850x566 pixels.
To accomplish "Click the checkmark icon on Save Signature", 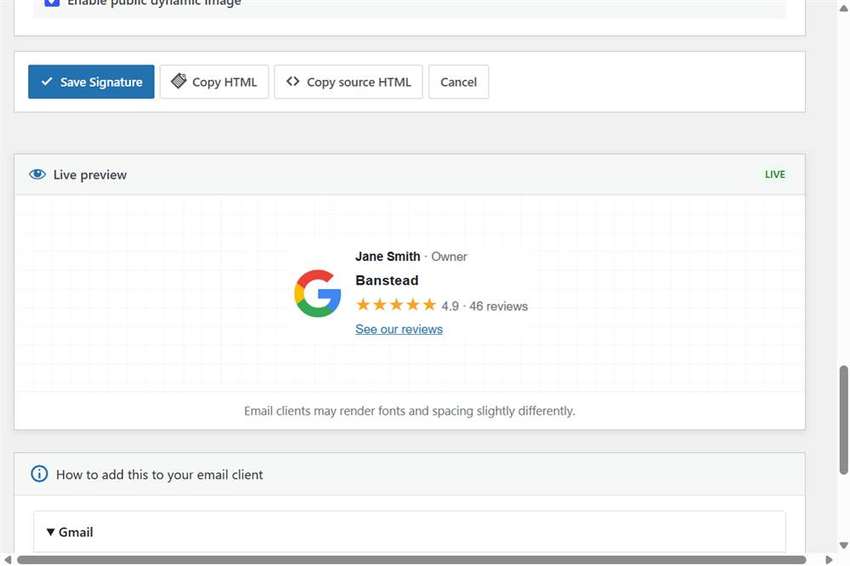I will (47, 81).
